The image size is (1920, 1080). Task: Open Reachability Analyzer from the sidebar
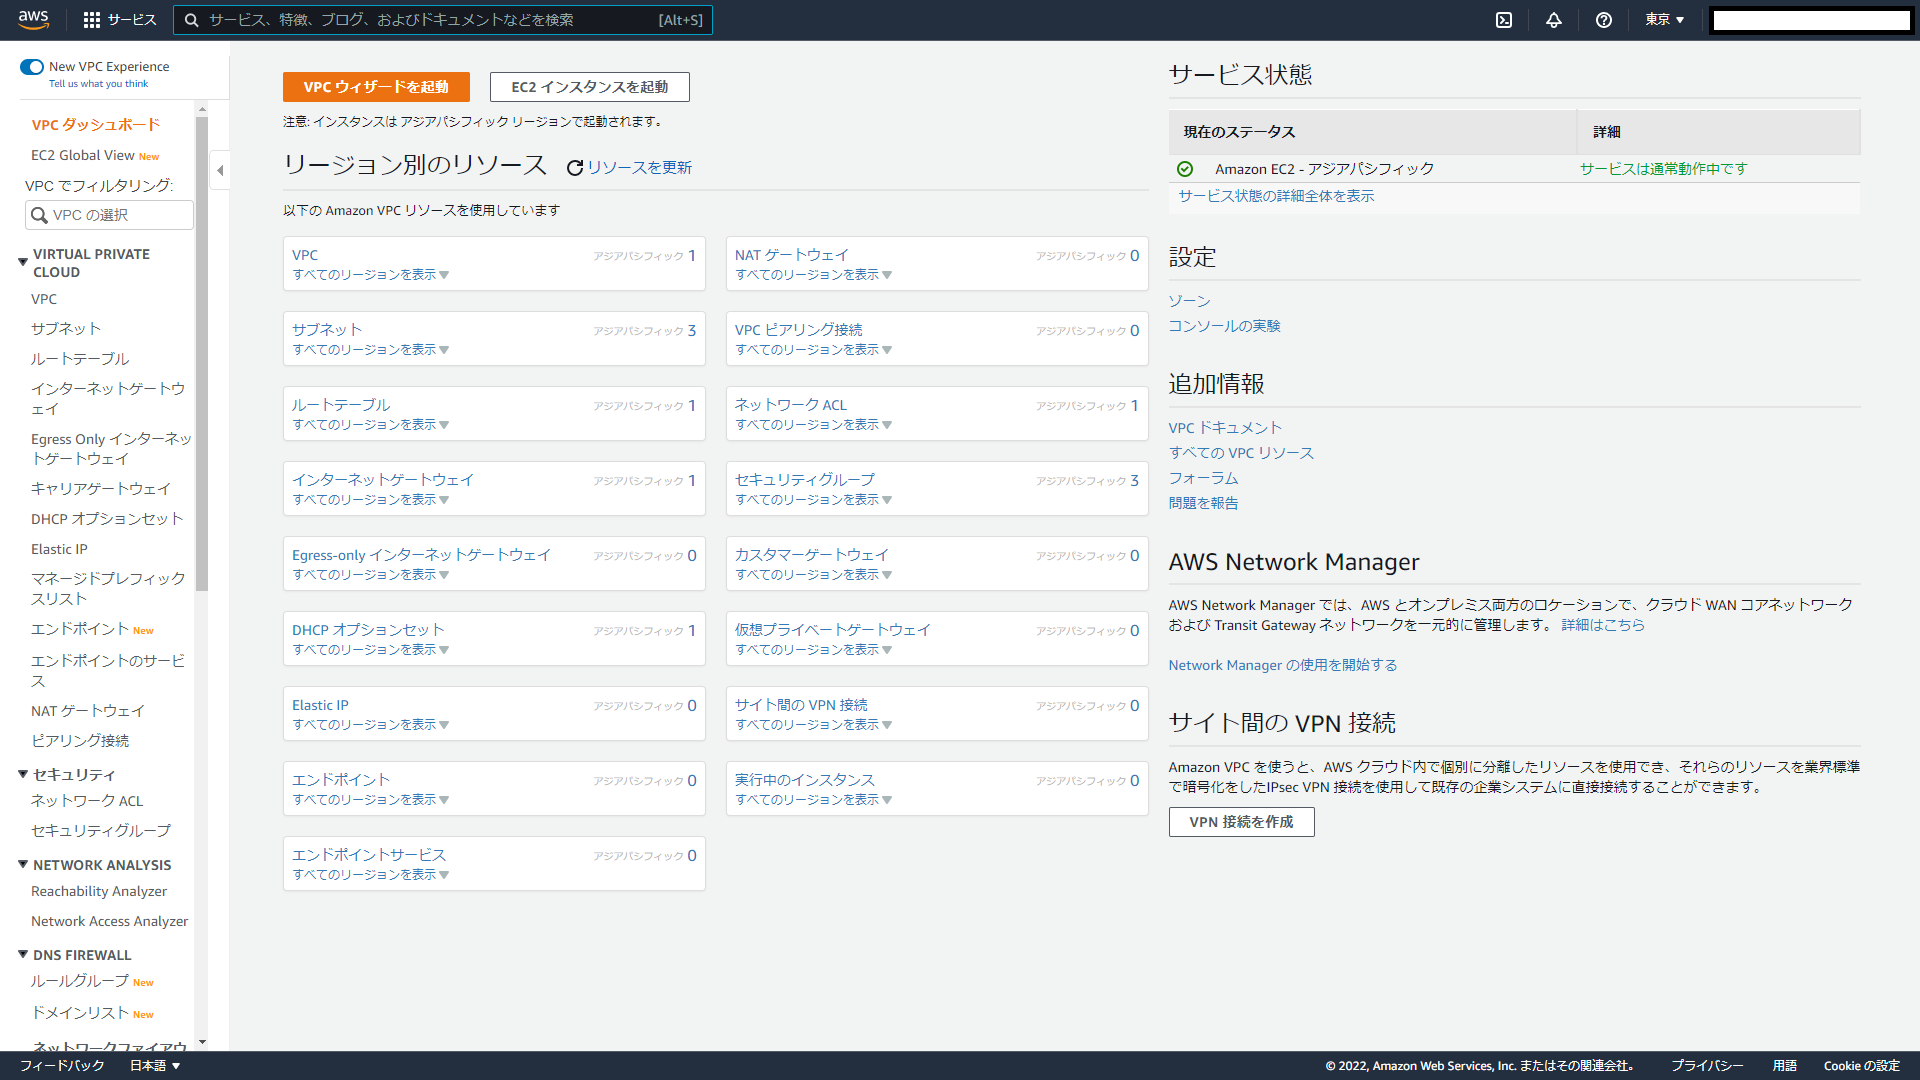click(x=99, y=891)
